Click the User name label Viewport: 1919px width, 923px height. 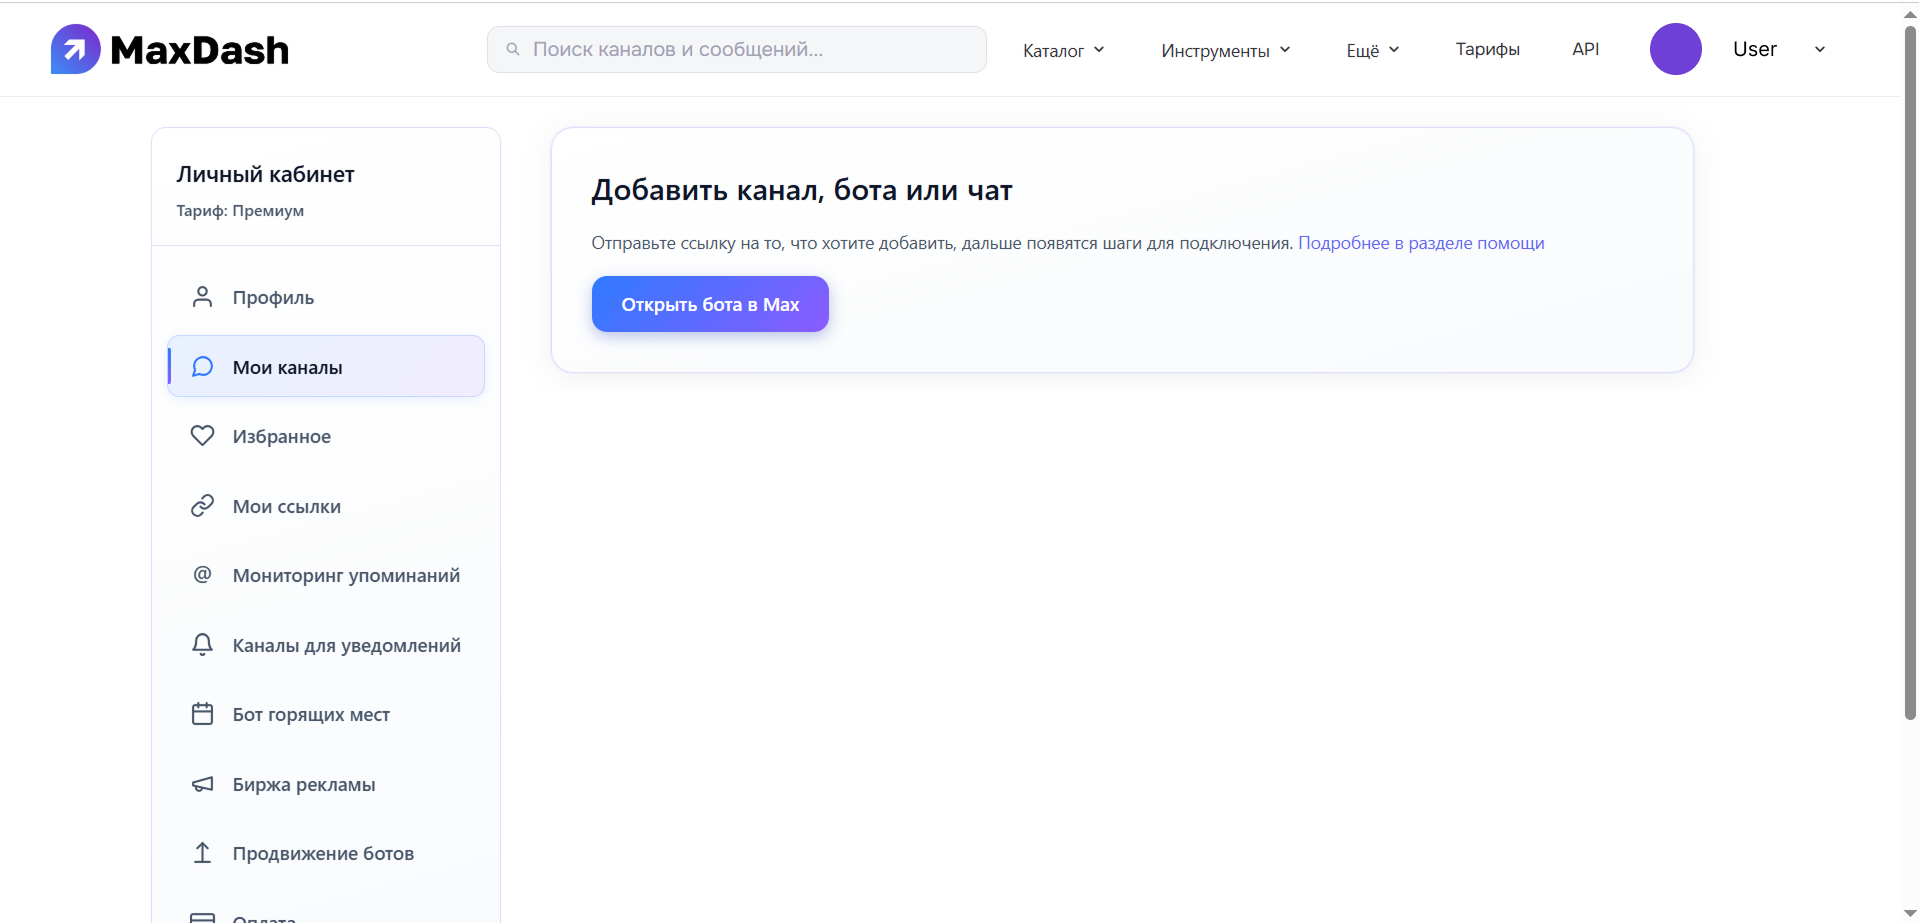coord(1754,49)
